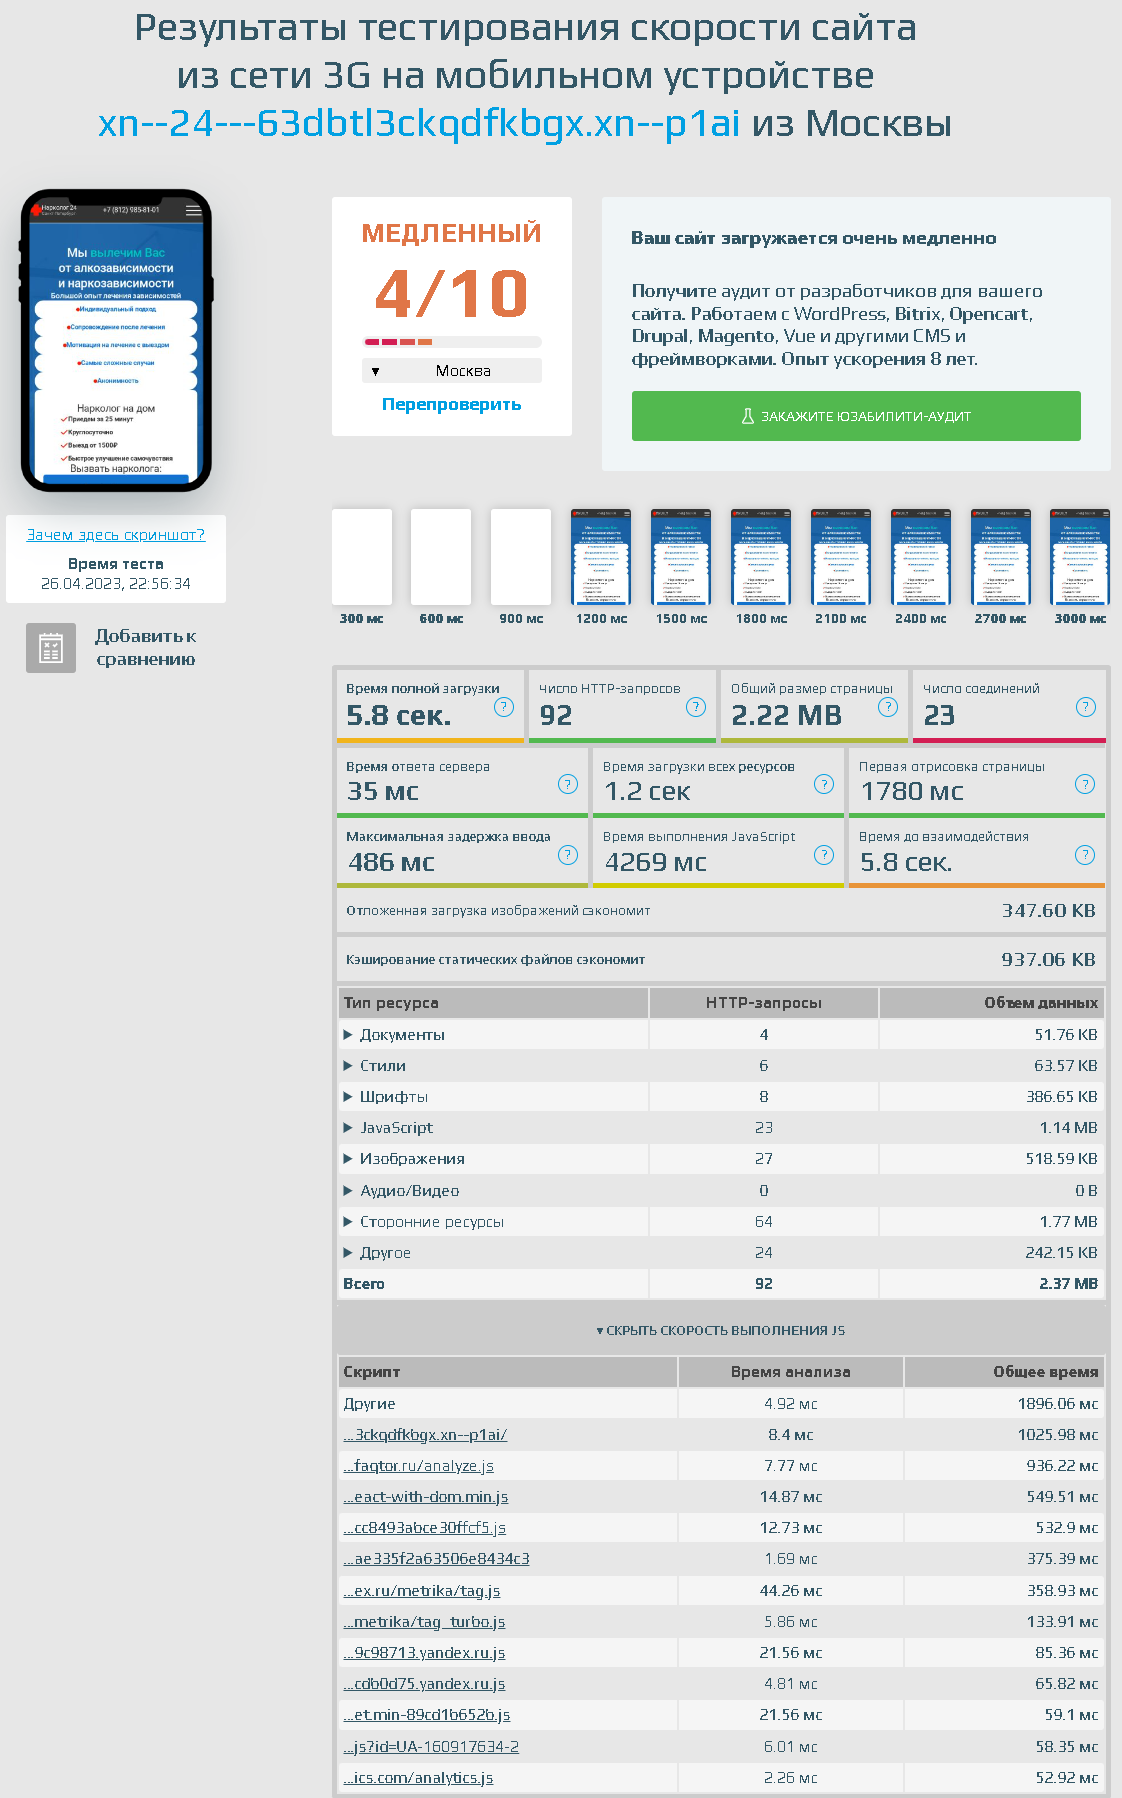
Task: Click the Общее время column header
Action: [x=1005, y=1372]
